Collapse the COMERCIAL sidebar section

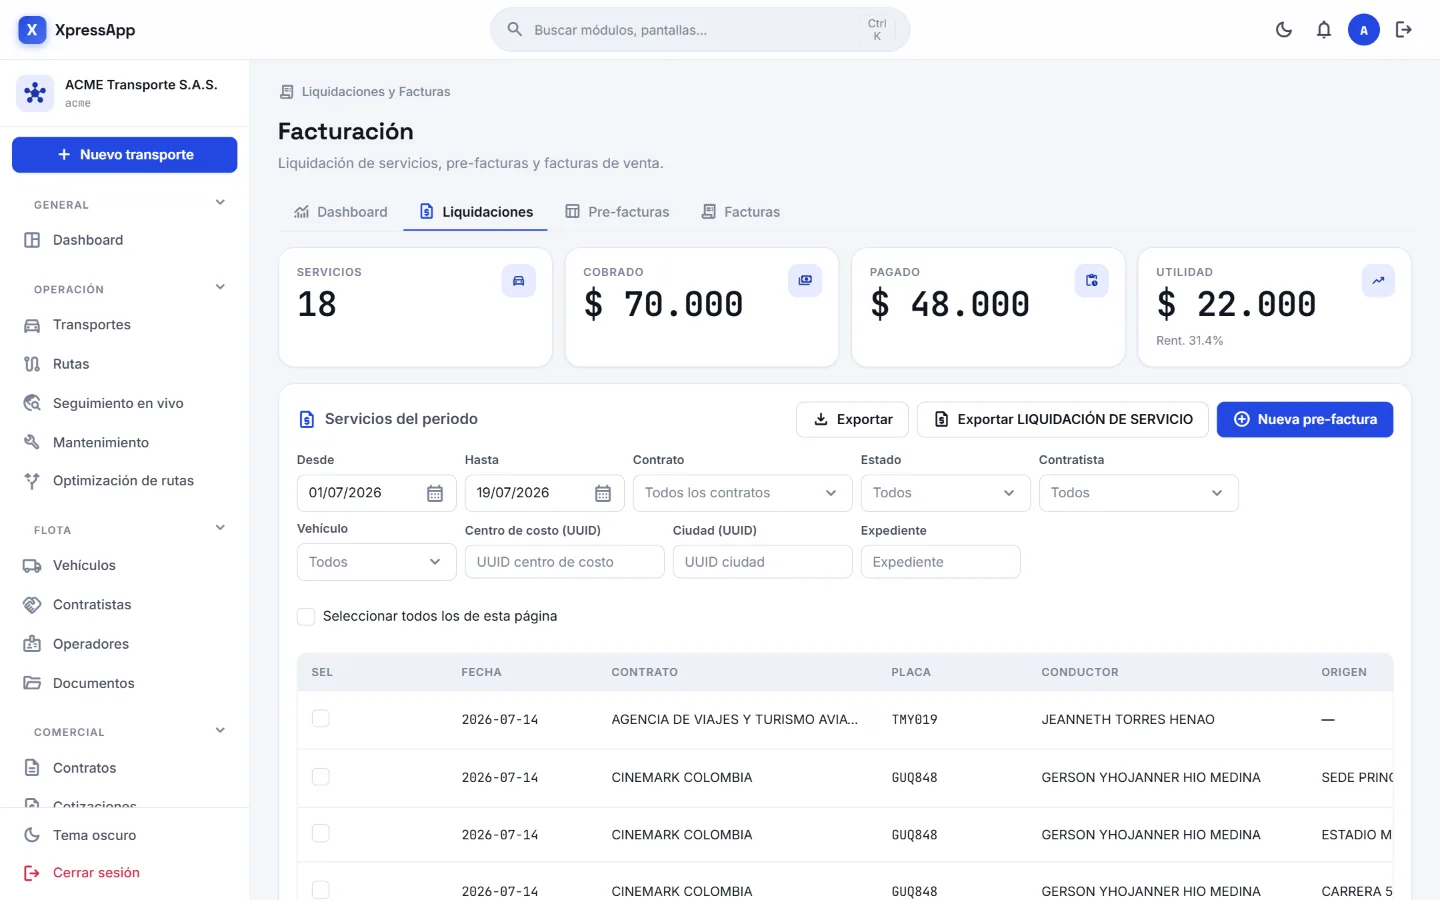[220, 731]
